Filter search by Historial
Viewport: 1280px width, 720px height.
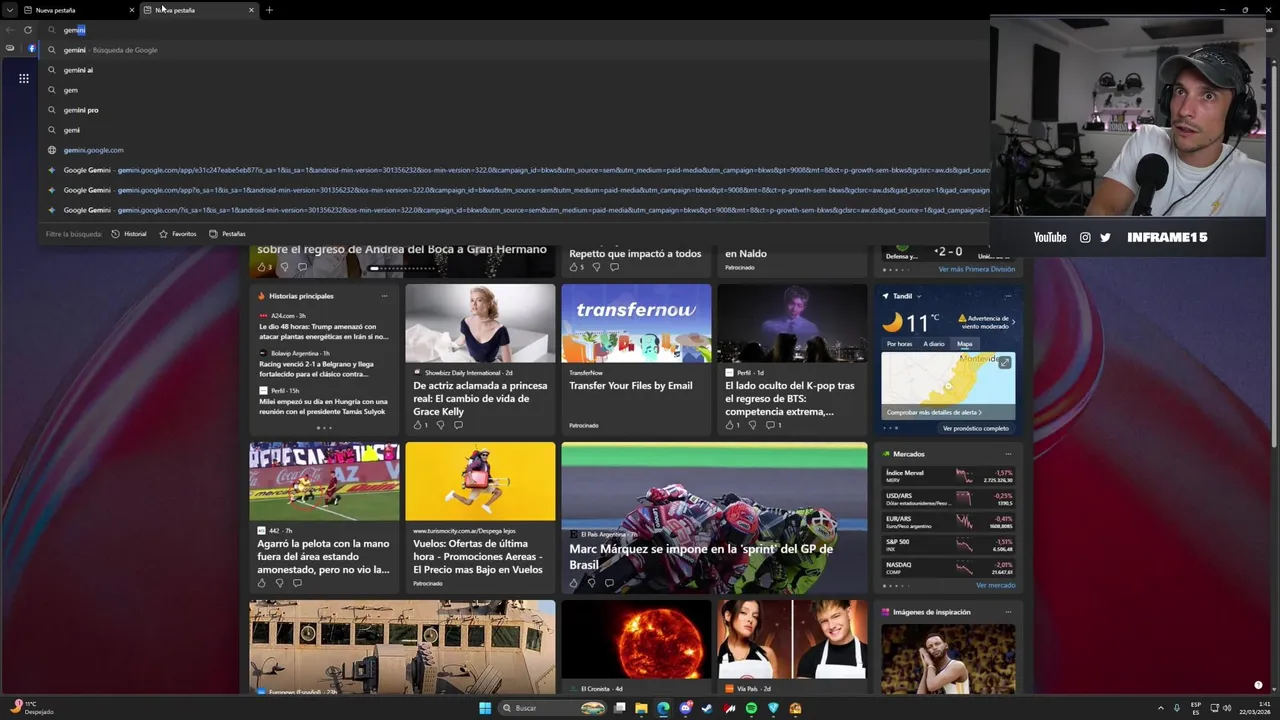click(x=129, y=234)
